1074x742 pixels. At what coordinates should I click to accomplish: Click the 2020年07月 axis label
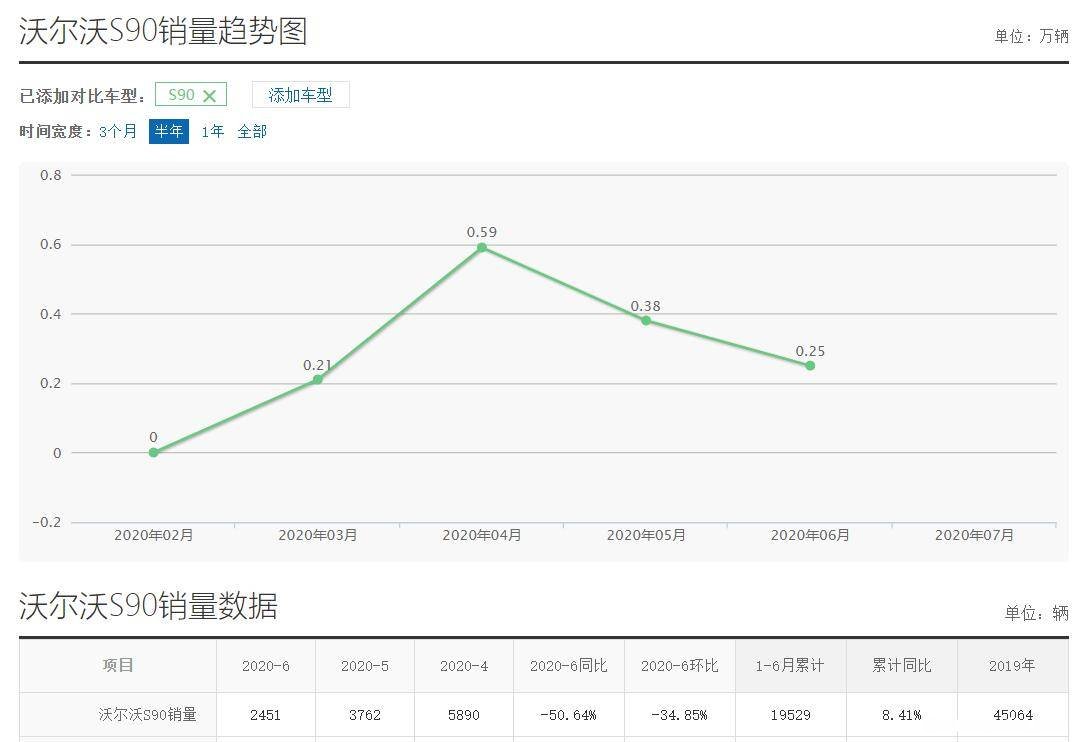974,535
